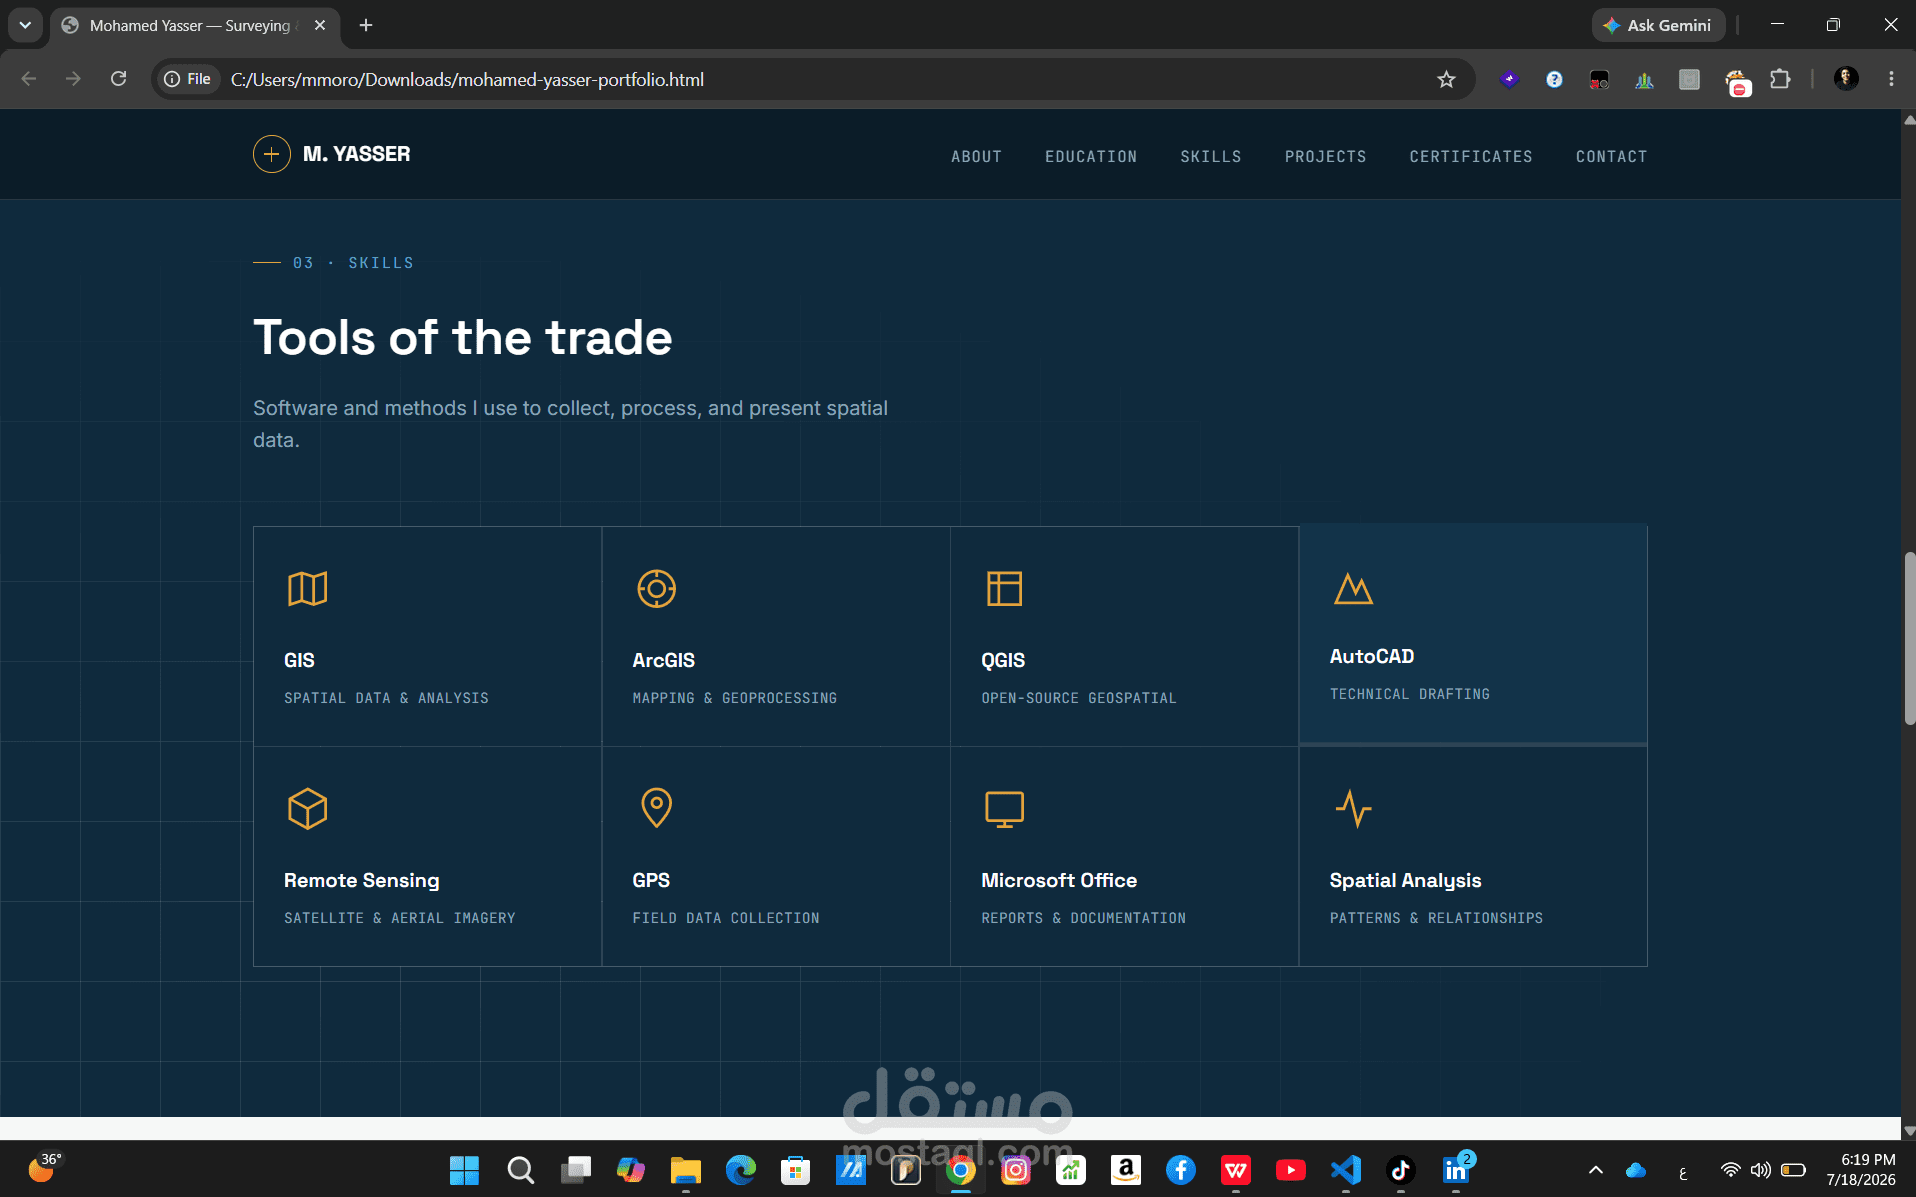The width and height of the screenshot is (1916, 1197).
Task: Show hidden system tray icons
Action: coord(1596,1169)
